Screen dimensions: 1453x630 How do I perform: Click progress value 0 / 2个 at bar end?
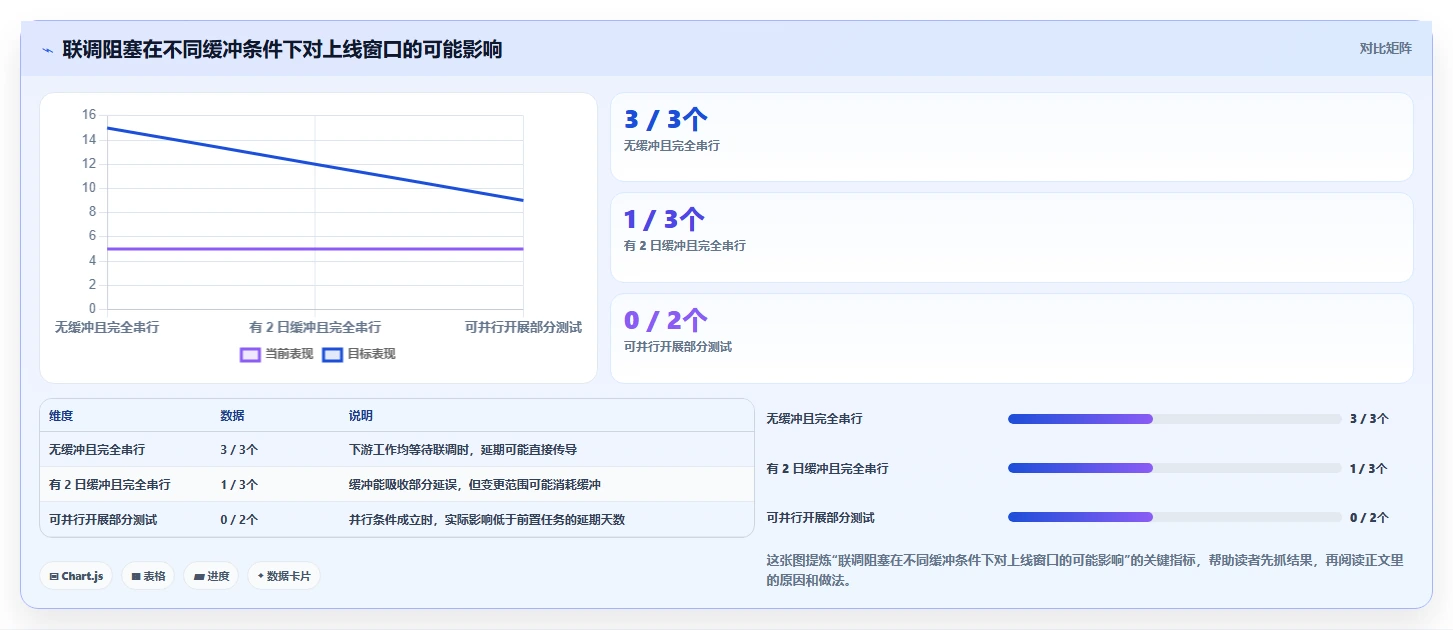coord(1369,518)
